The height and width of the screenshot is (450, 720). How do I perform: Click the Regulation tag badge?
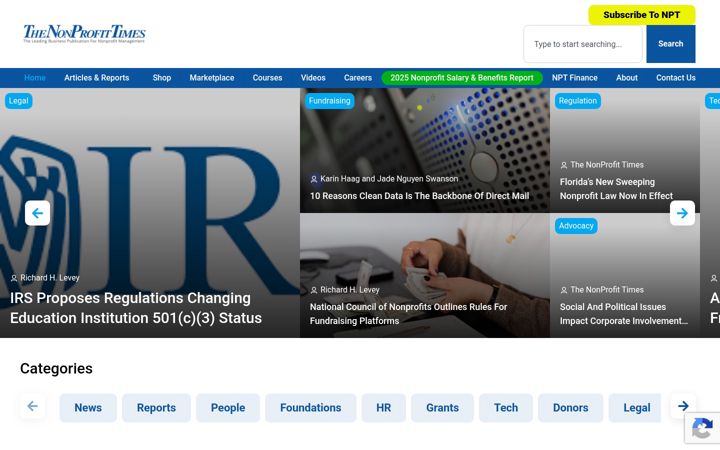(578, 101)
